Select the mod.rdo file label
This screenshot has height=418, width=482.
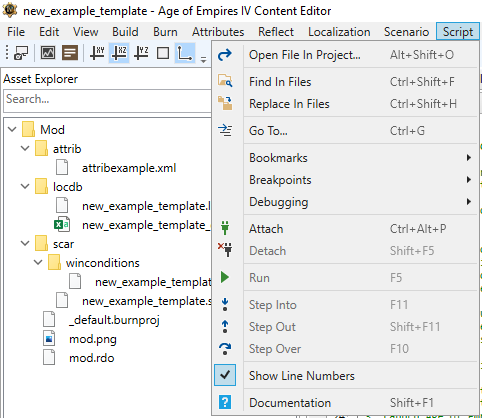[92, 358]
